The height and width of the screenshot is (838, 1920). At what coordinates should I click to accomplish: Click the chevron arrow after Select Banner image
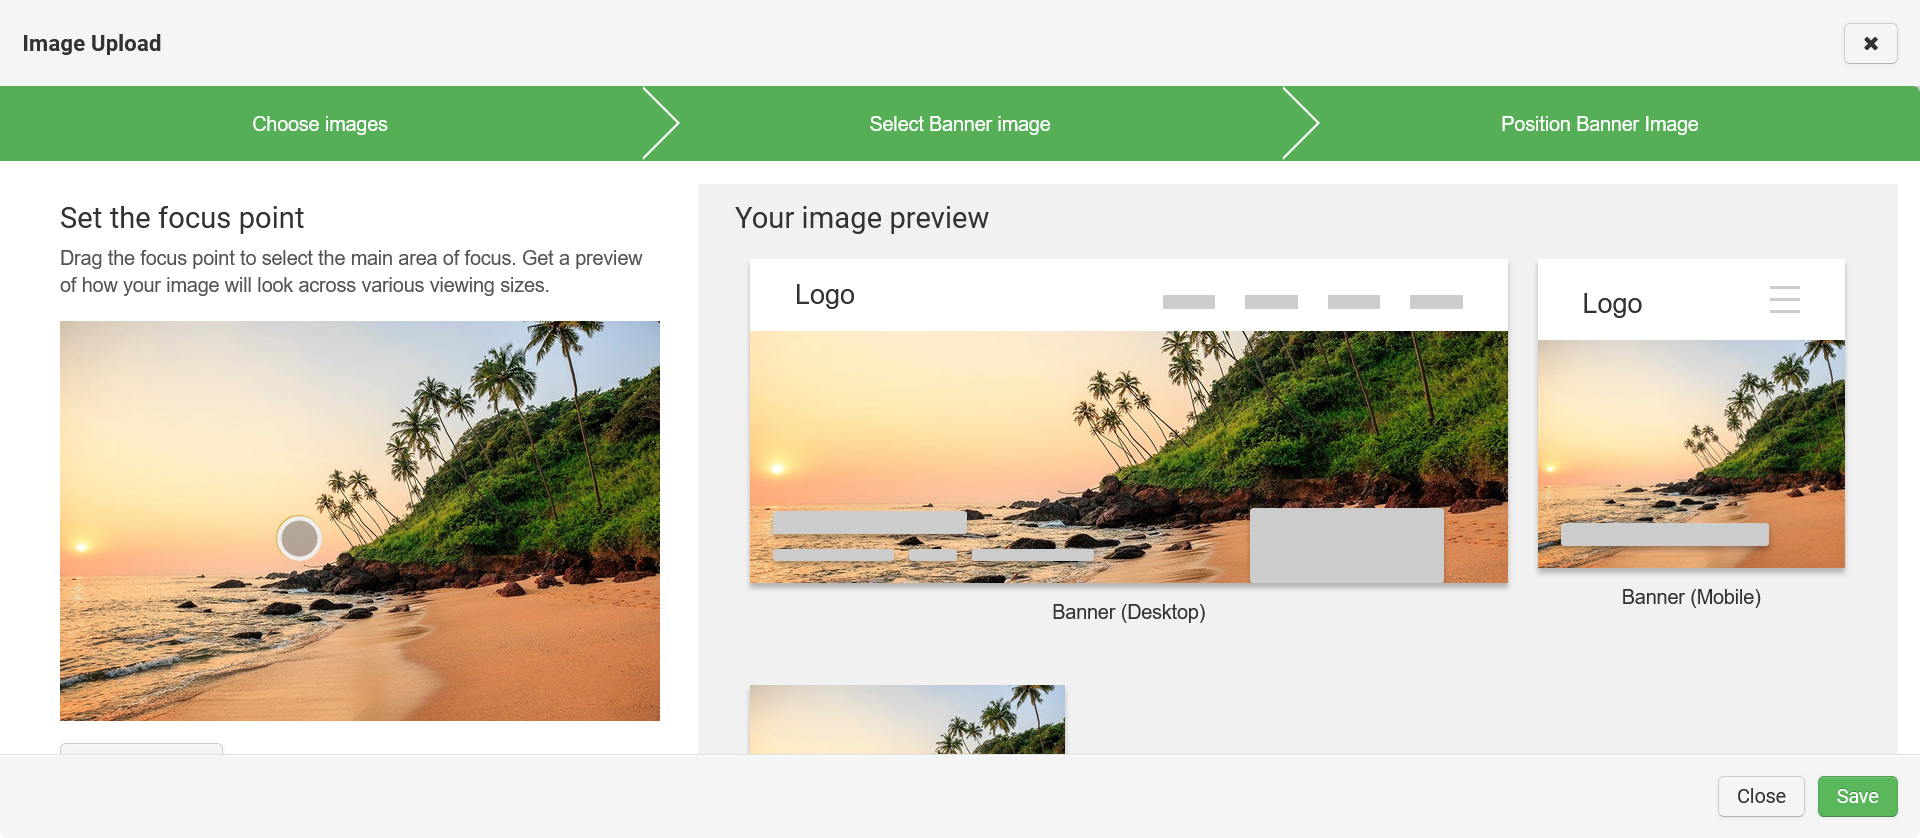tap(1301, 124)
